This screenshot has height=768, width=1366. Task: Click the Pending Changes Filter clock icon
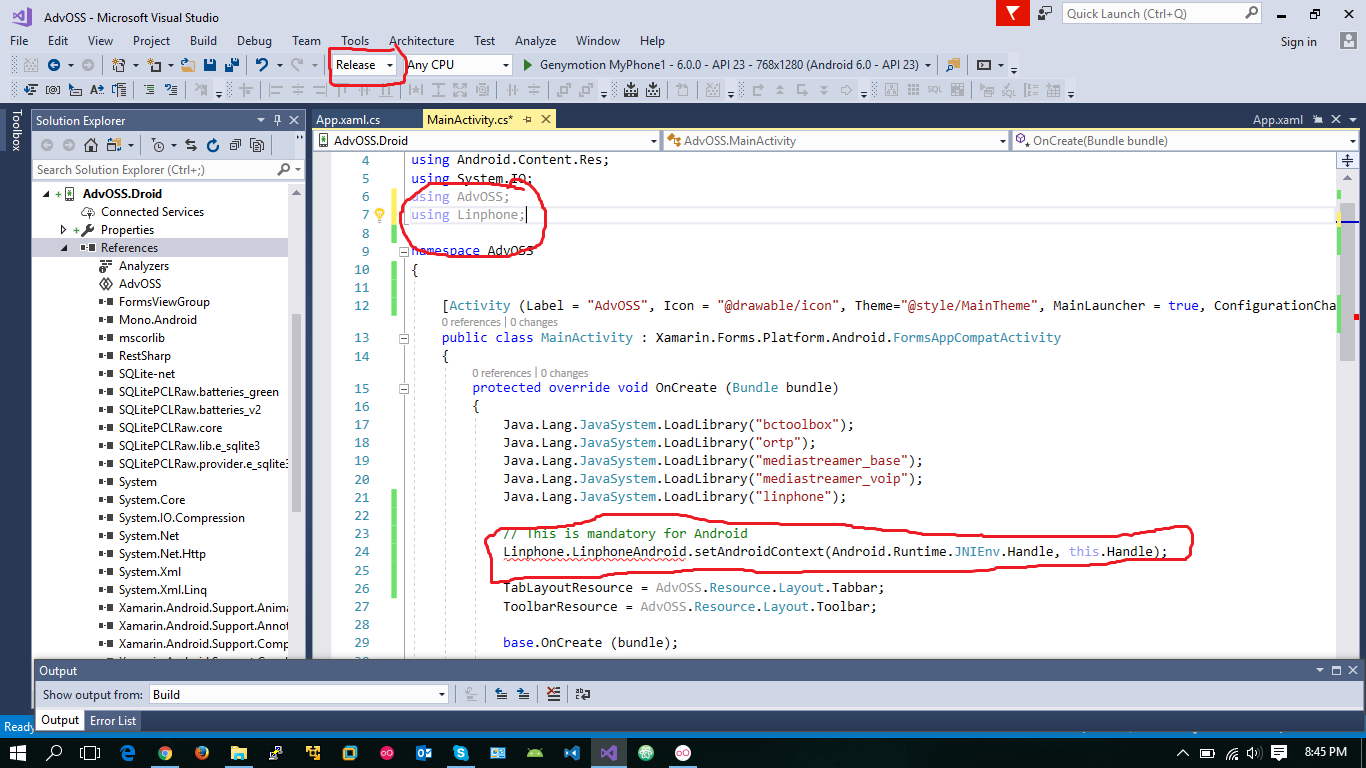click(160, 145)
